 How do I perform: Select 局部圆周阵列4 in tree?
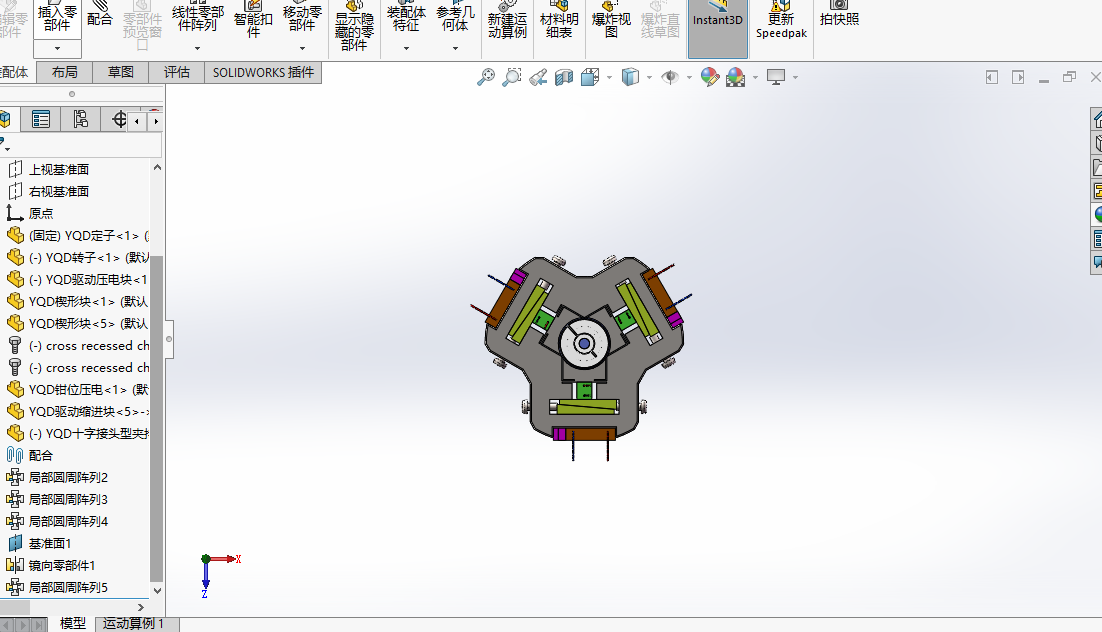(x=68, y=522)
